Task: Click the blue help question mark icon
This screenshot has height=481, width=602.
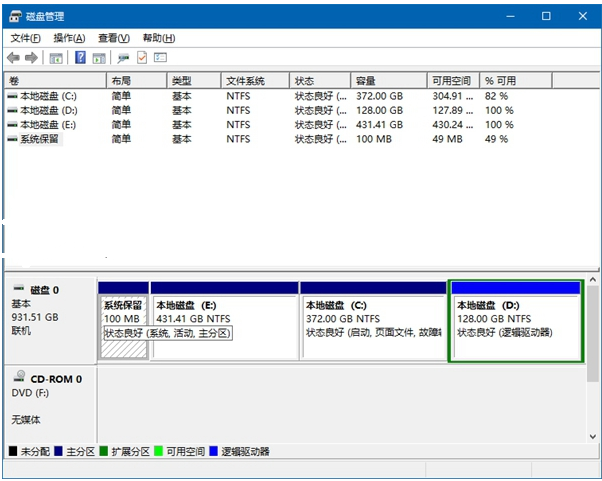Action: pyautogui.click(x=81, y=58)
